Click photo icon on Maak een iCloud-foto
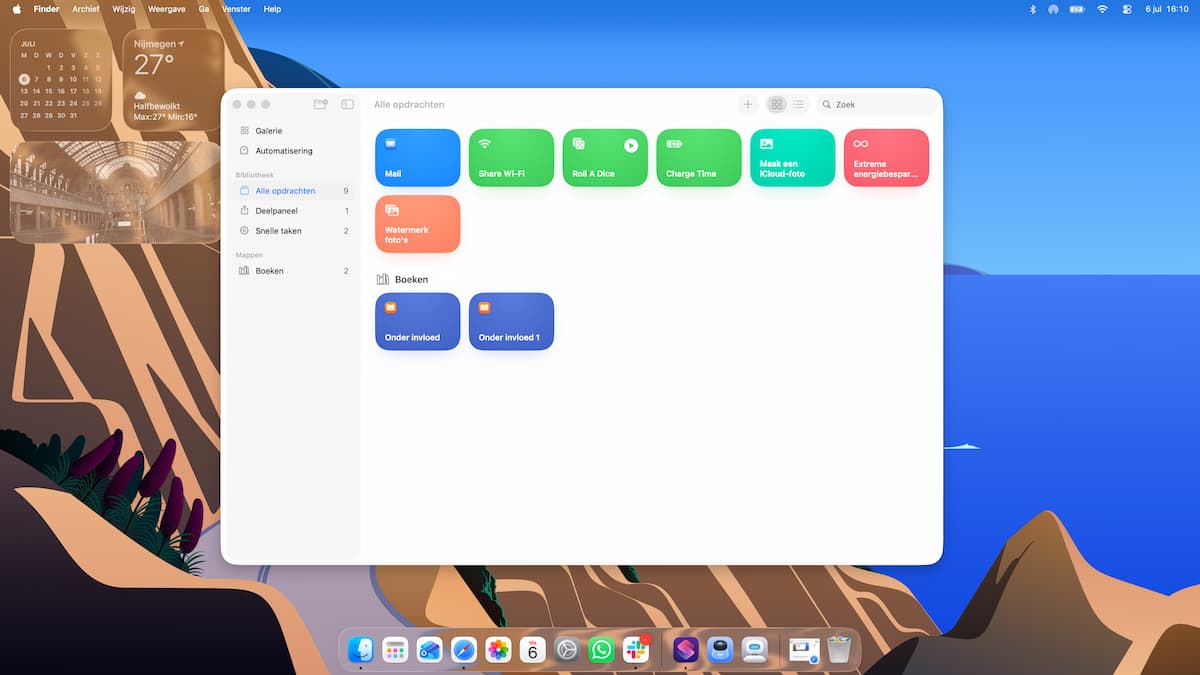The height and width of the screenshot is (675, 1200). (x=767, y=144)
